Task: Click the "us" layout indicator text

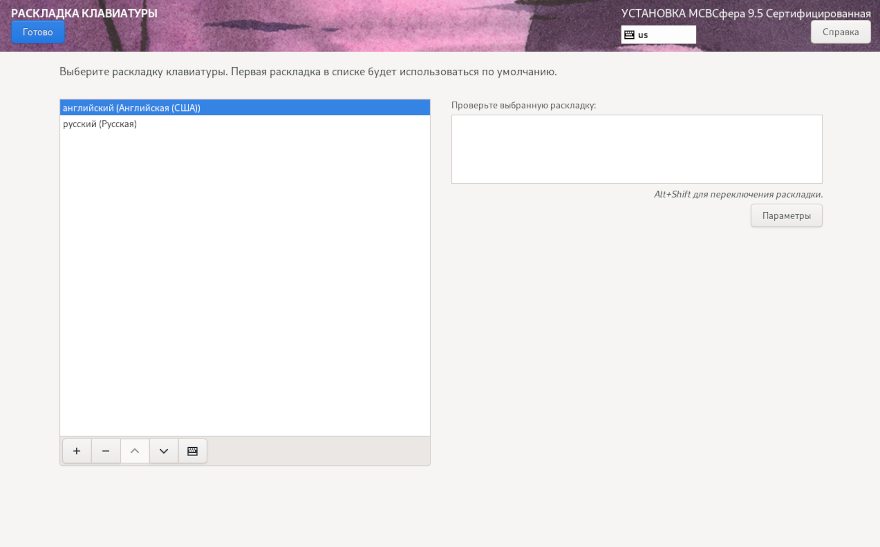Action: click(x=643, y=35)
